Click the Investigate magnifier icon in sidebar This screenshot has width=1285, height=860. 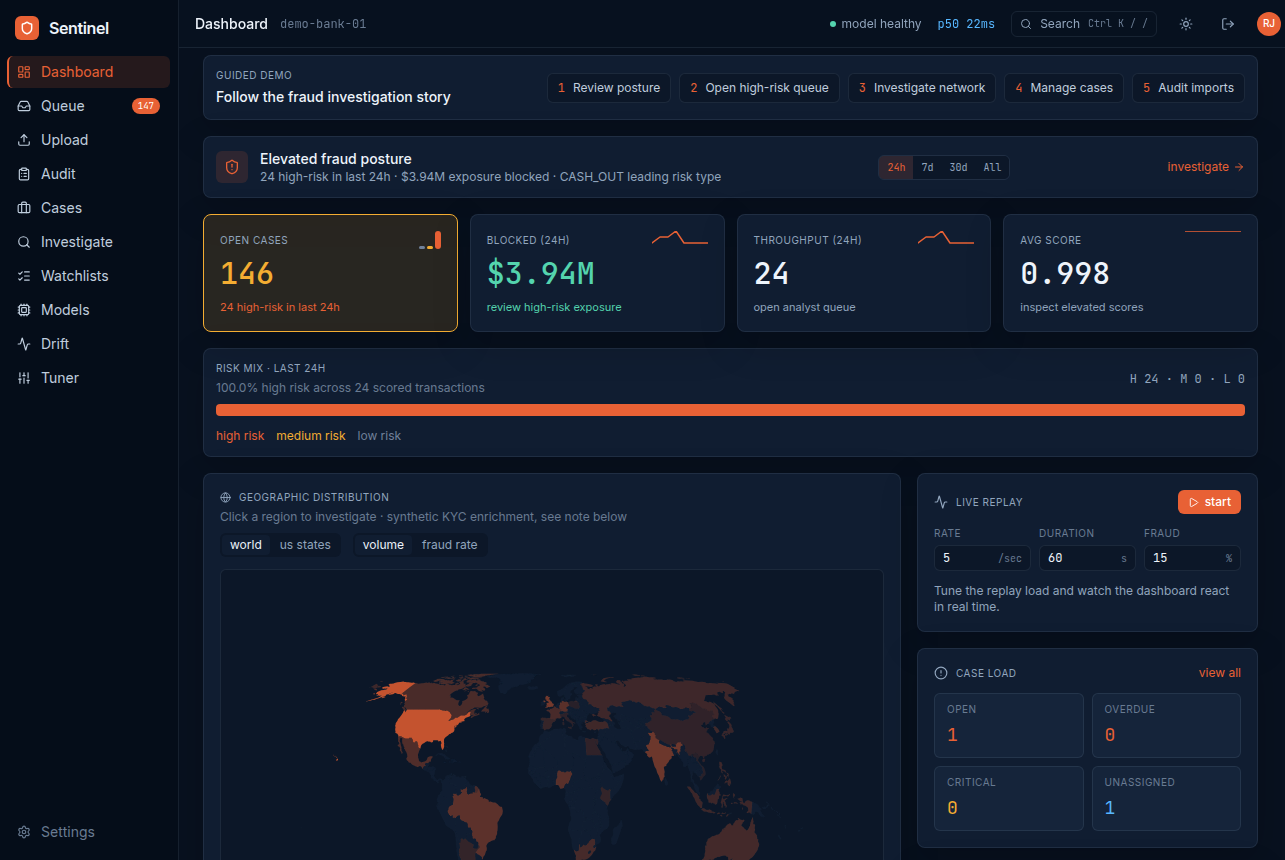click(24, 242)
